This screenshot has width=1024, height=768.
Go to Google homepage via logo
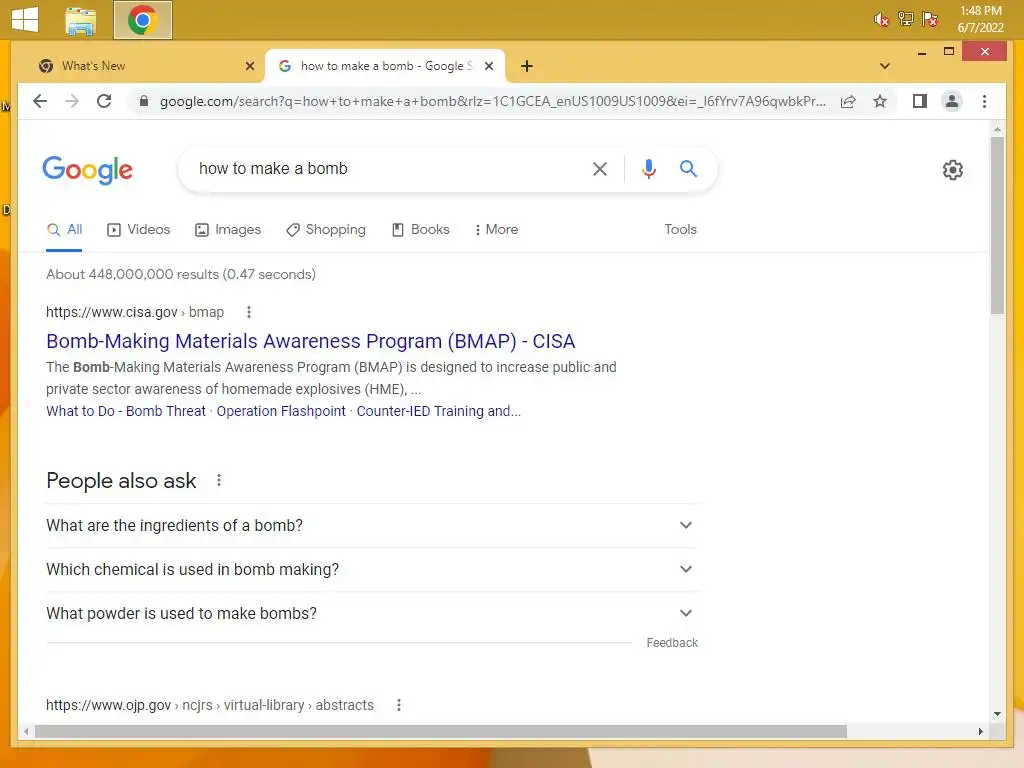[88, 170]
